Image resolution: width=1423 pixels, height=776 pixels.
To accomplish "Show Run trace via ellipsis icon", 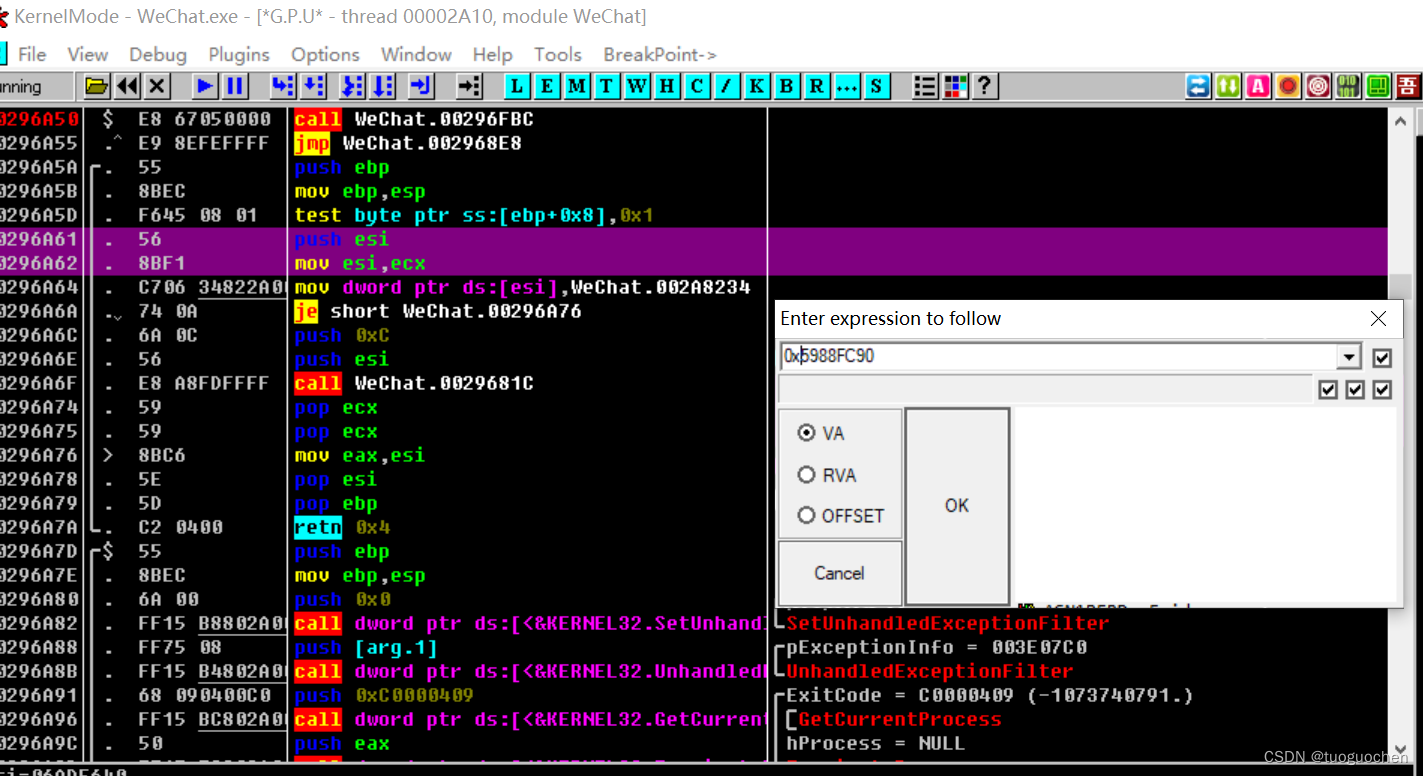I will click(x=847, y=86).
